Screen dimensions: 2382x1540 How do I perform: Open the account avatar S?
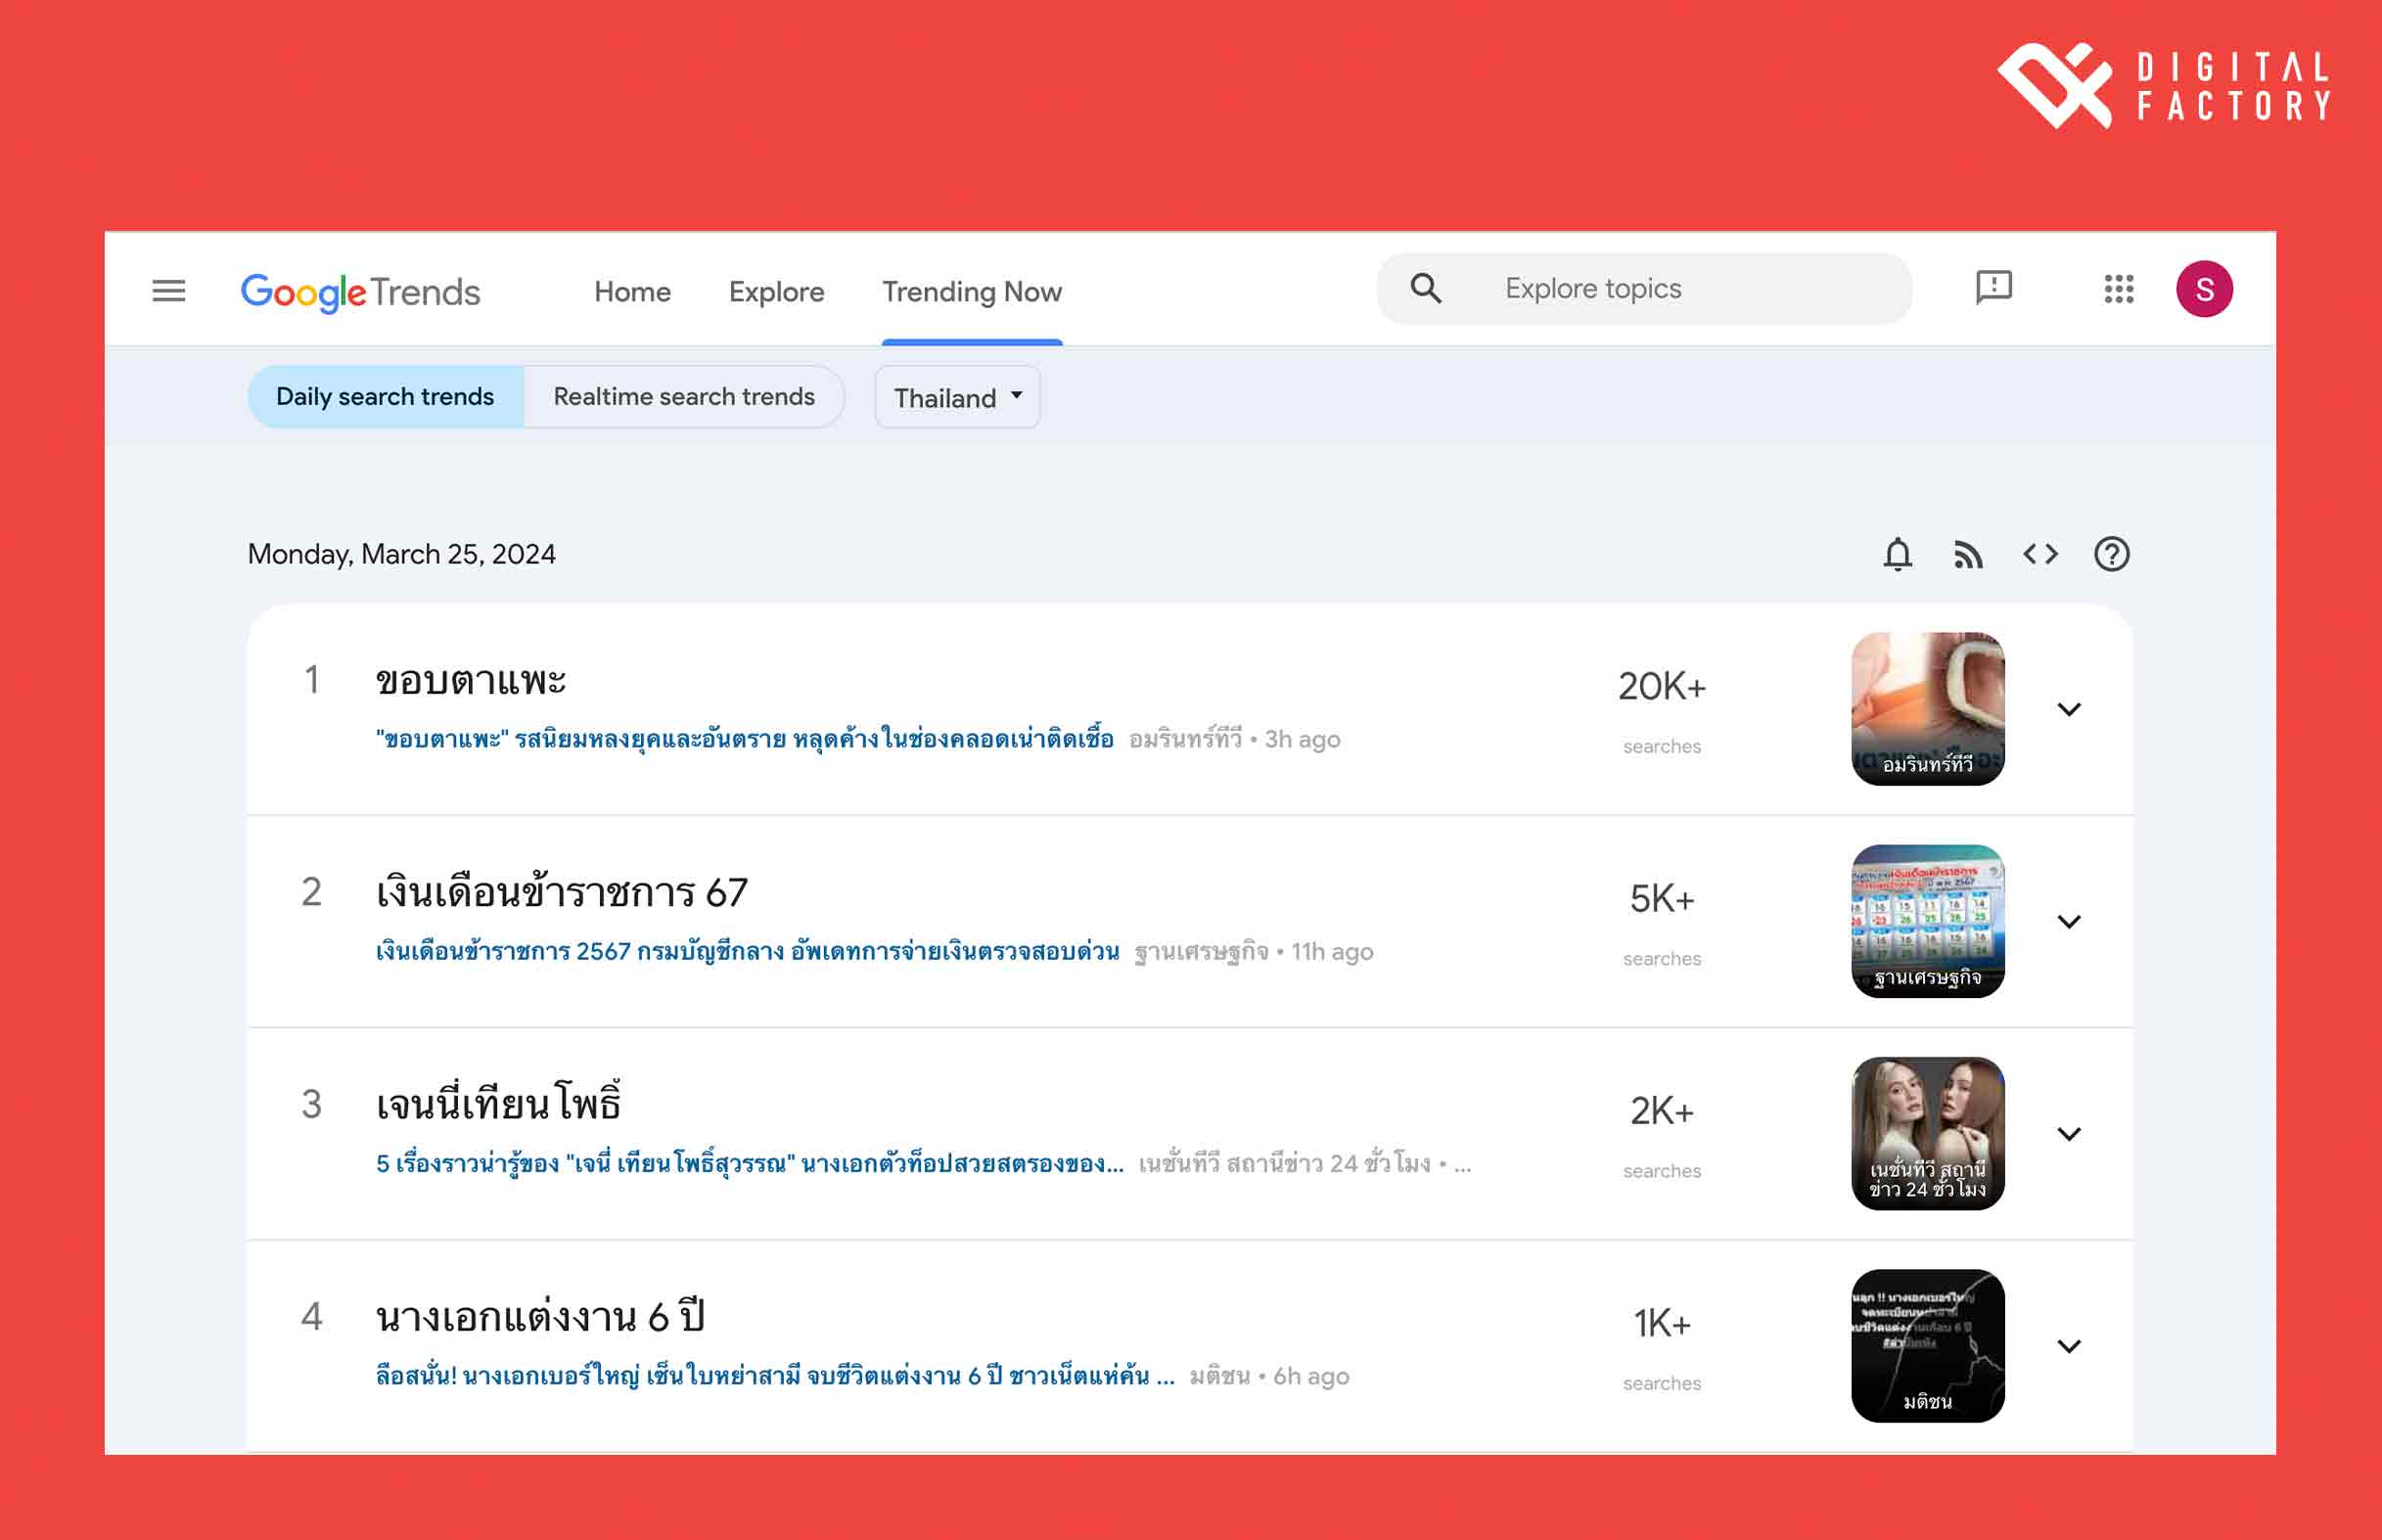tap(2203, 289)
